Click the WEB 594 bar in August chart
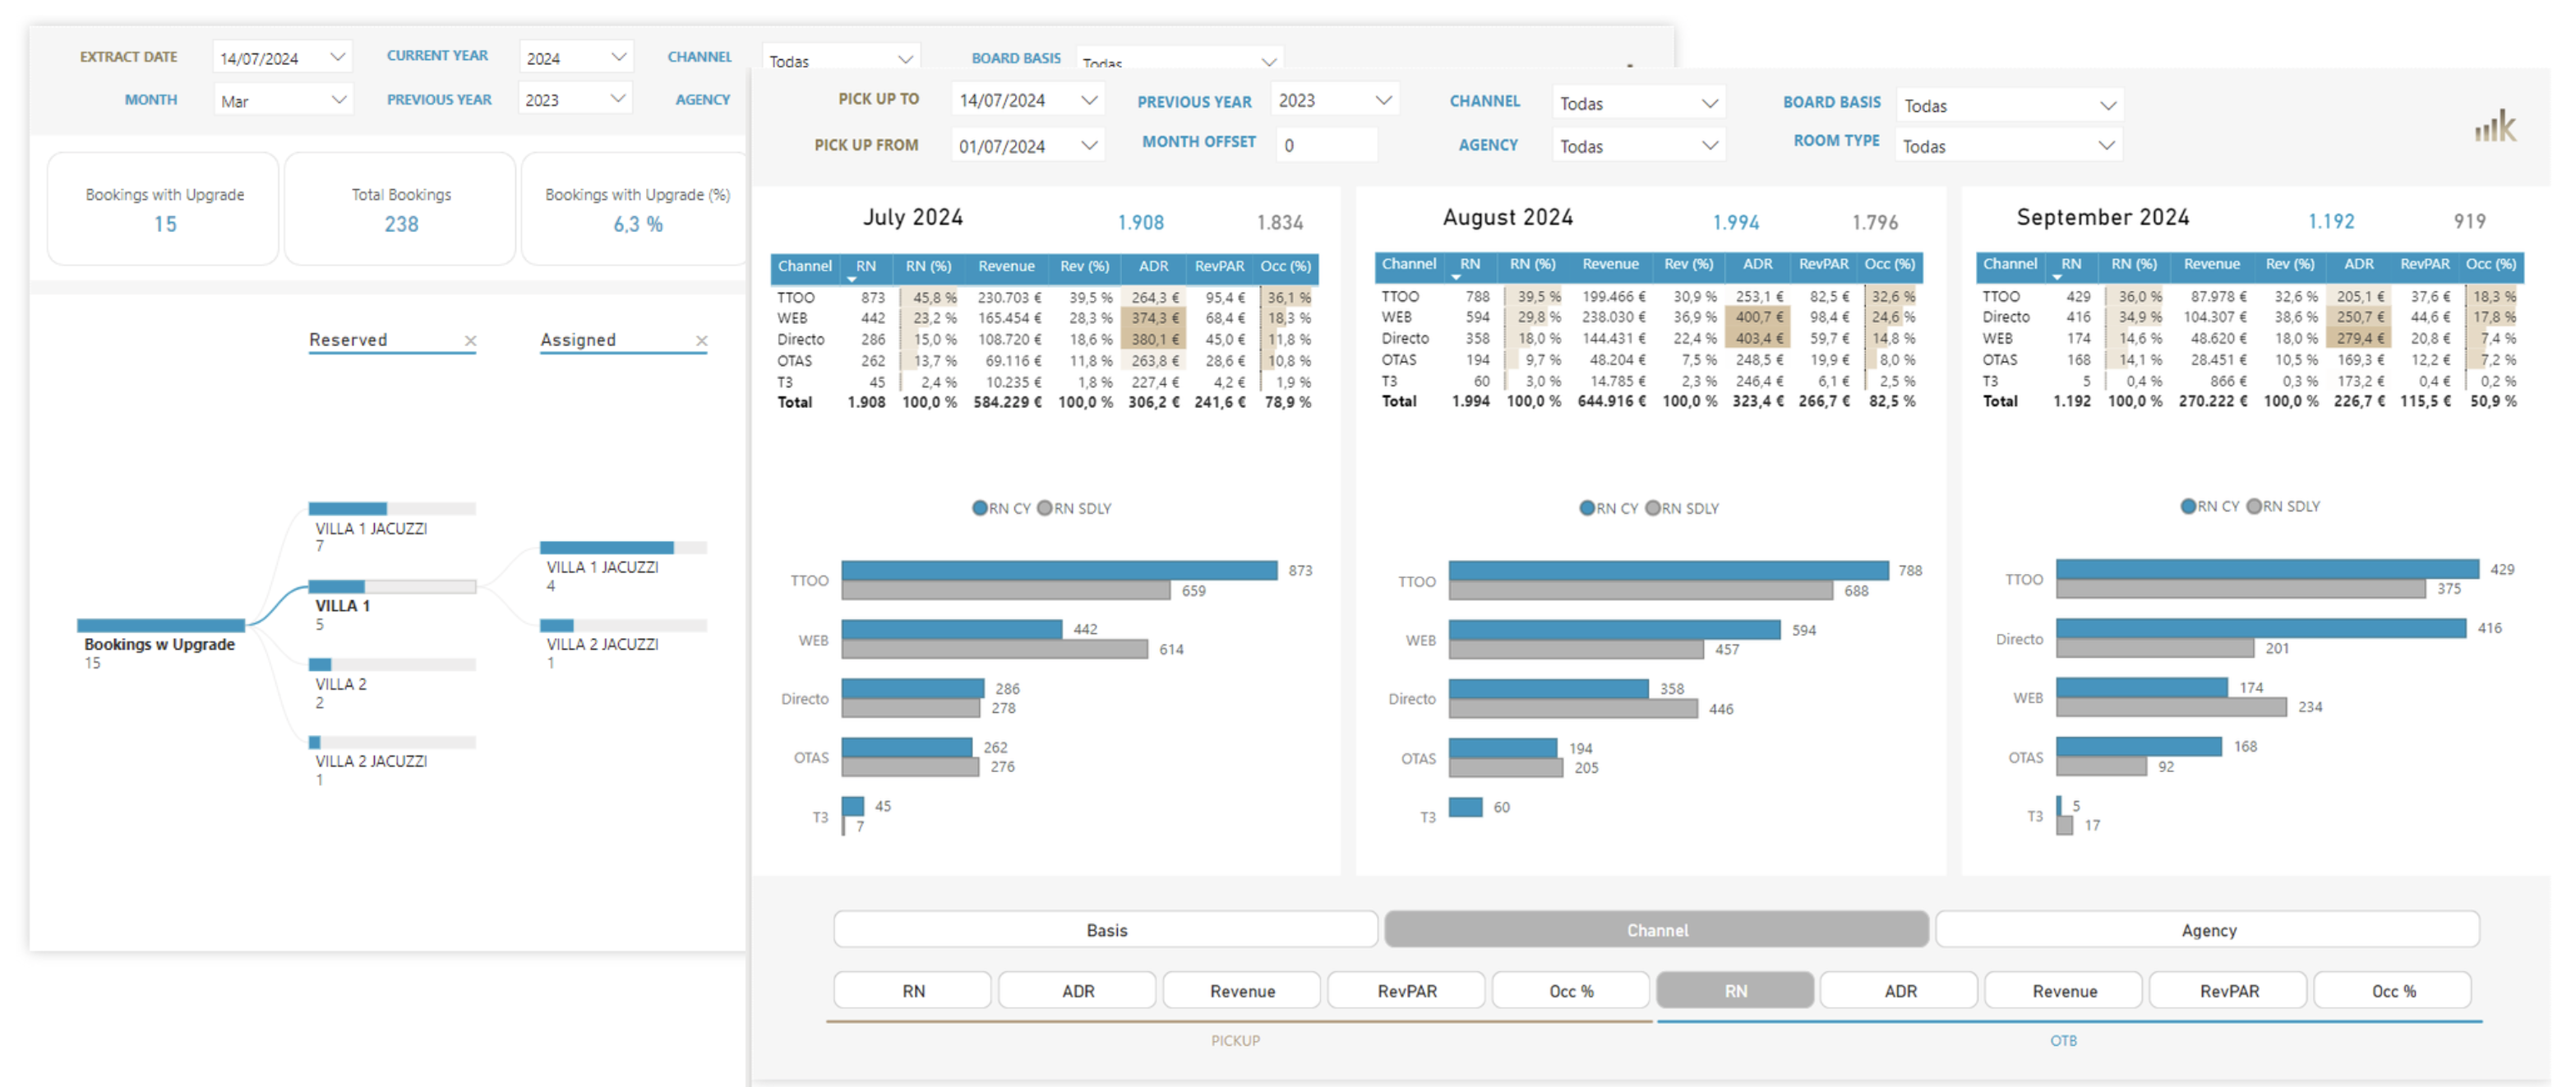Screen dimensions: 2576x1087 tap(1614, 630)
